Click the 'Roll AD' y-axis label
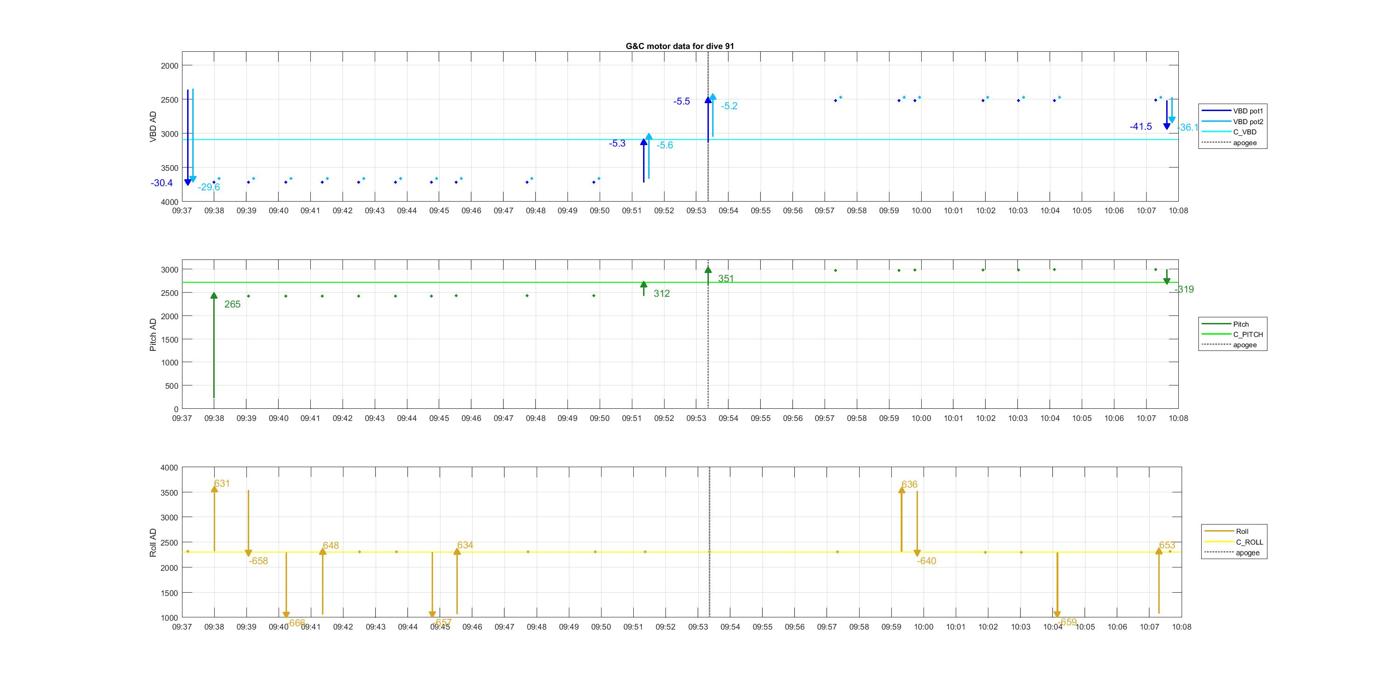The height and width of the screenshot is (693, 1400). point(154,543)
